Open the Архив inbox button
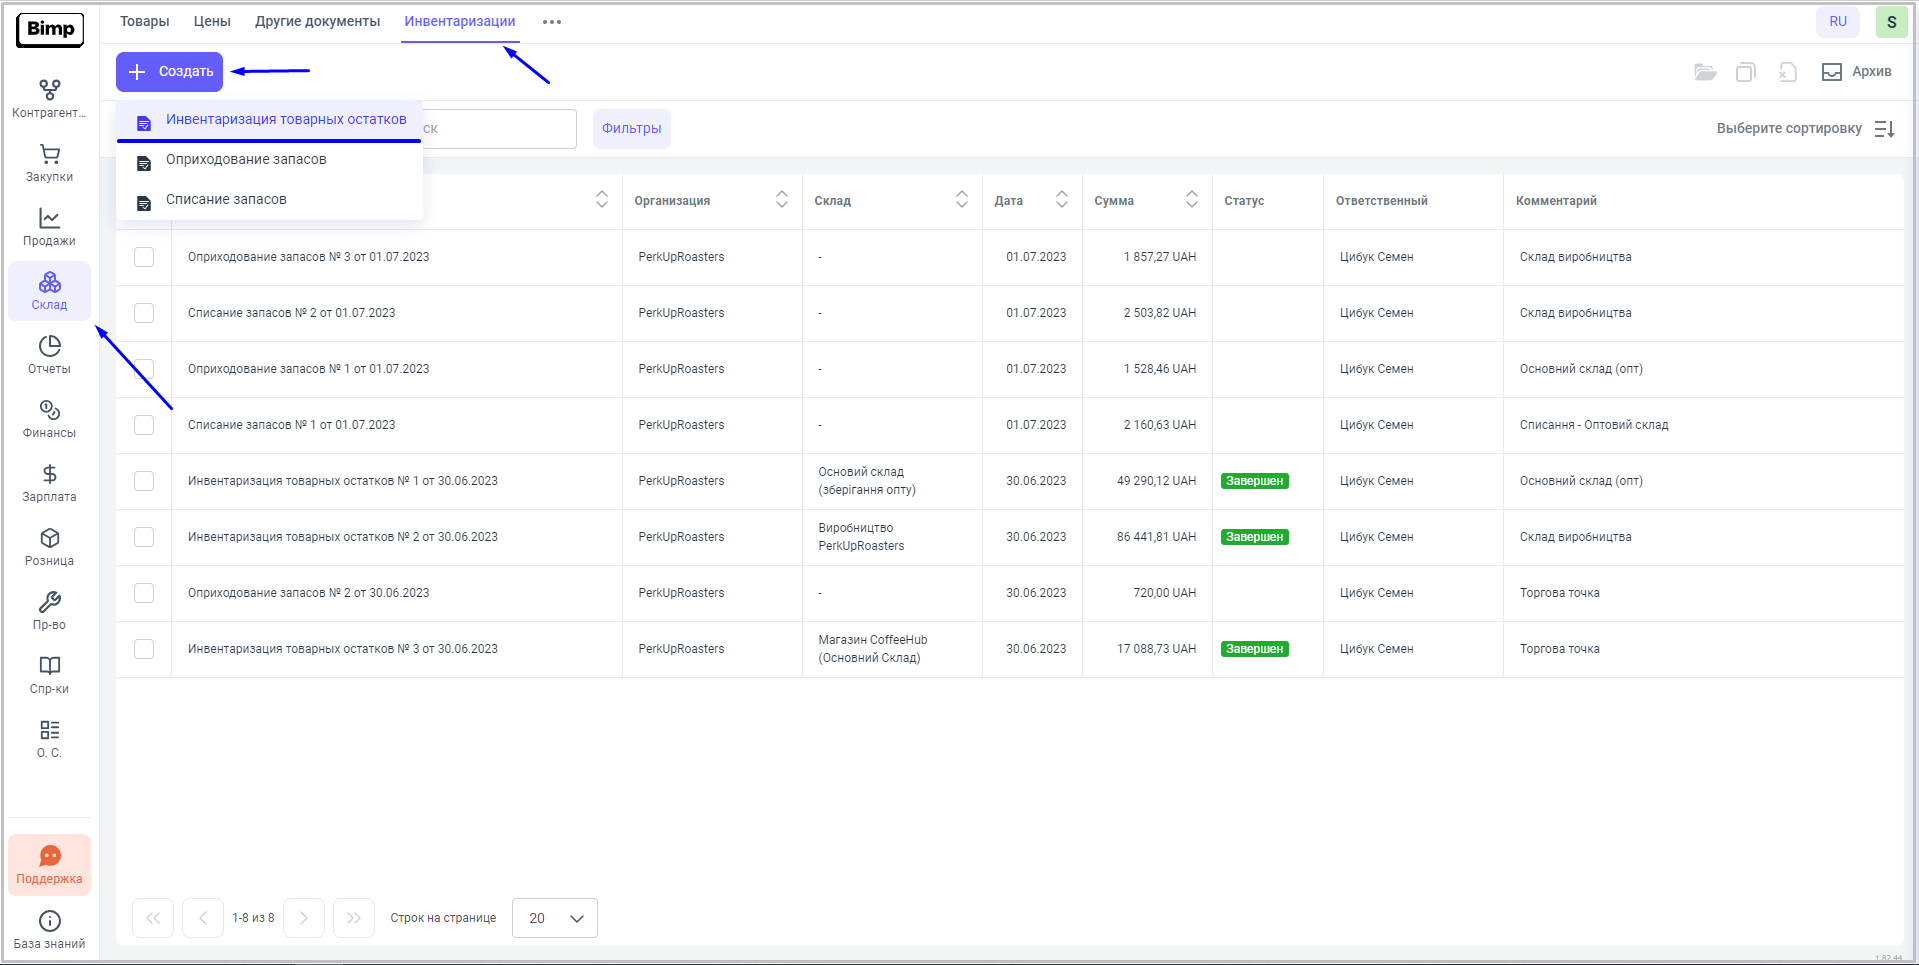The width and height of the screenshot is (1919, 965). (x=1857, y=72)
